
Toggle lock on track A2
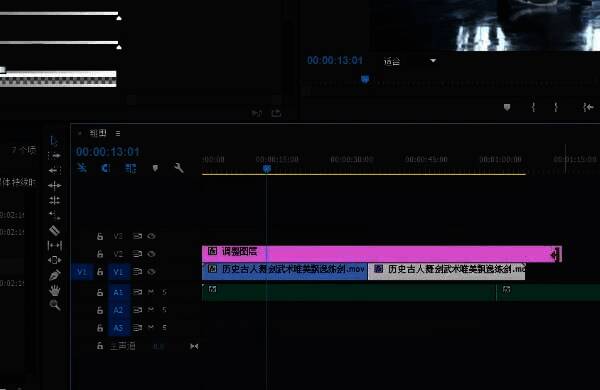coord(100,310)
